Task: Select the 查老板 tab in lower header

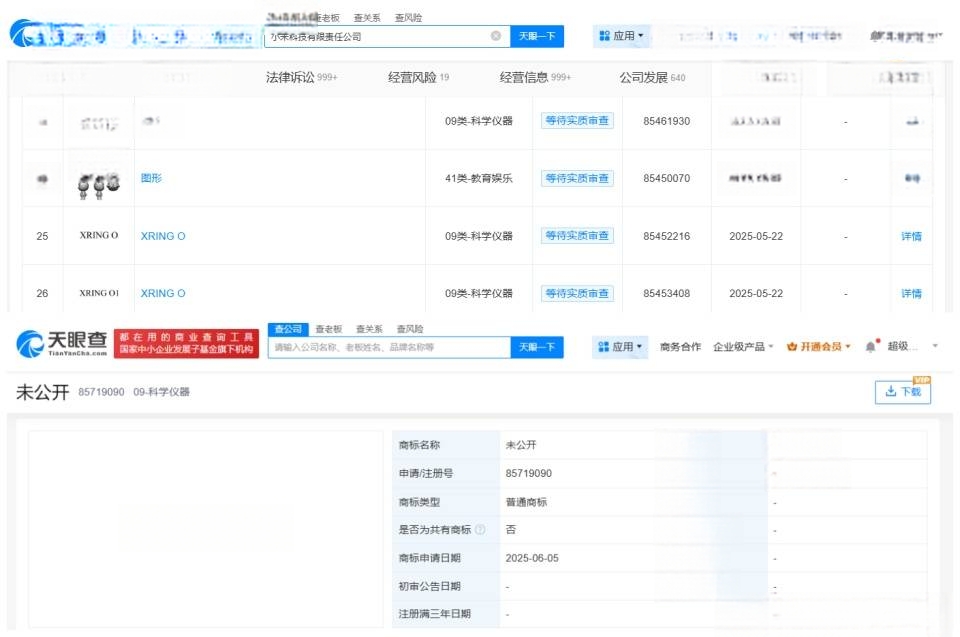Action: pyautogui.click(x=329, y=329)
